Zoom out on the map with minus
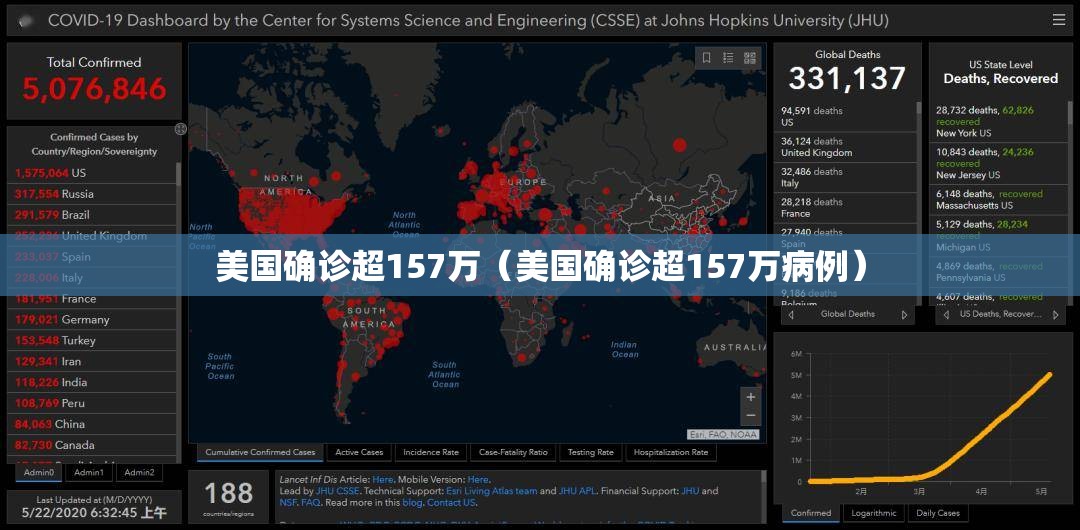Image resolution: width=1080 pixels, height=530 pixels. (x=751, y=416)
